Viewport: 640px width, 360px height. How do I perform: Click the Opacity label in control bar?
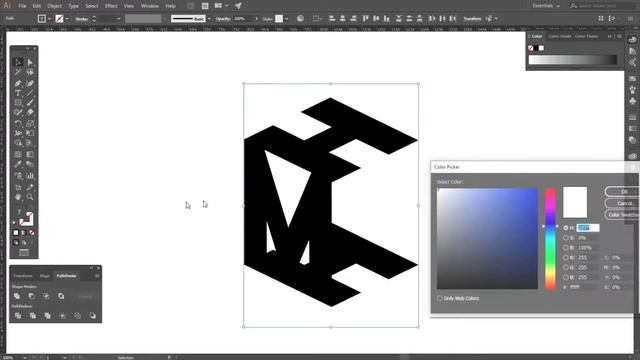click(x=223, y=18)
